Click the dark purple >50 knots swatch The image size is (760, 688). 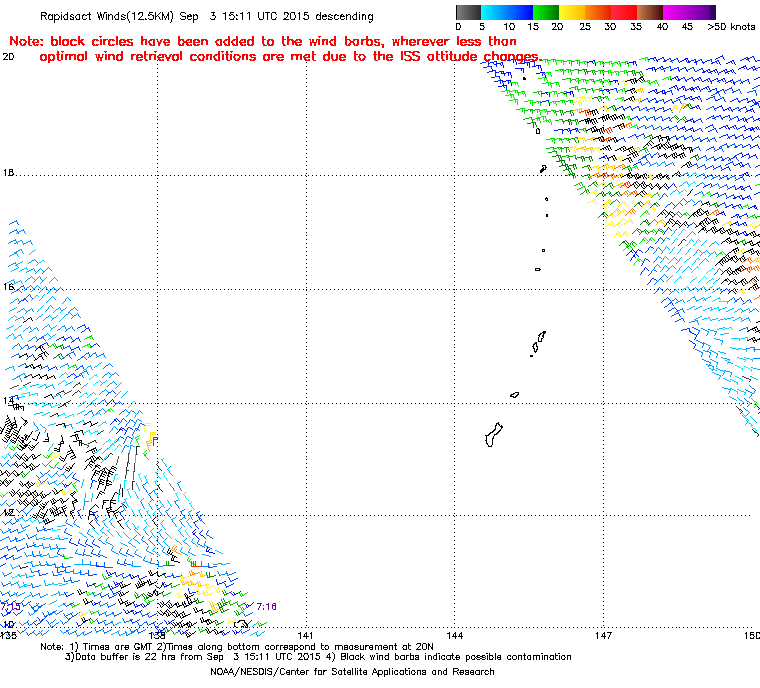[x=713, y=12]
